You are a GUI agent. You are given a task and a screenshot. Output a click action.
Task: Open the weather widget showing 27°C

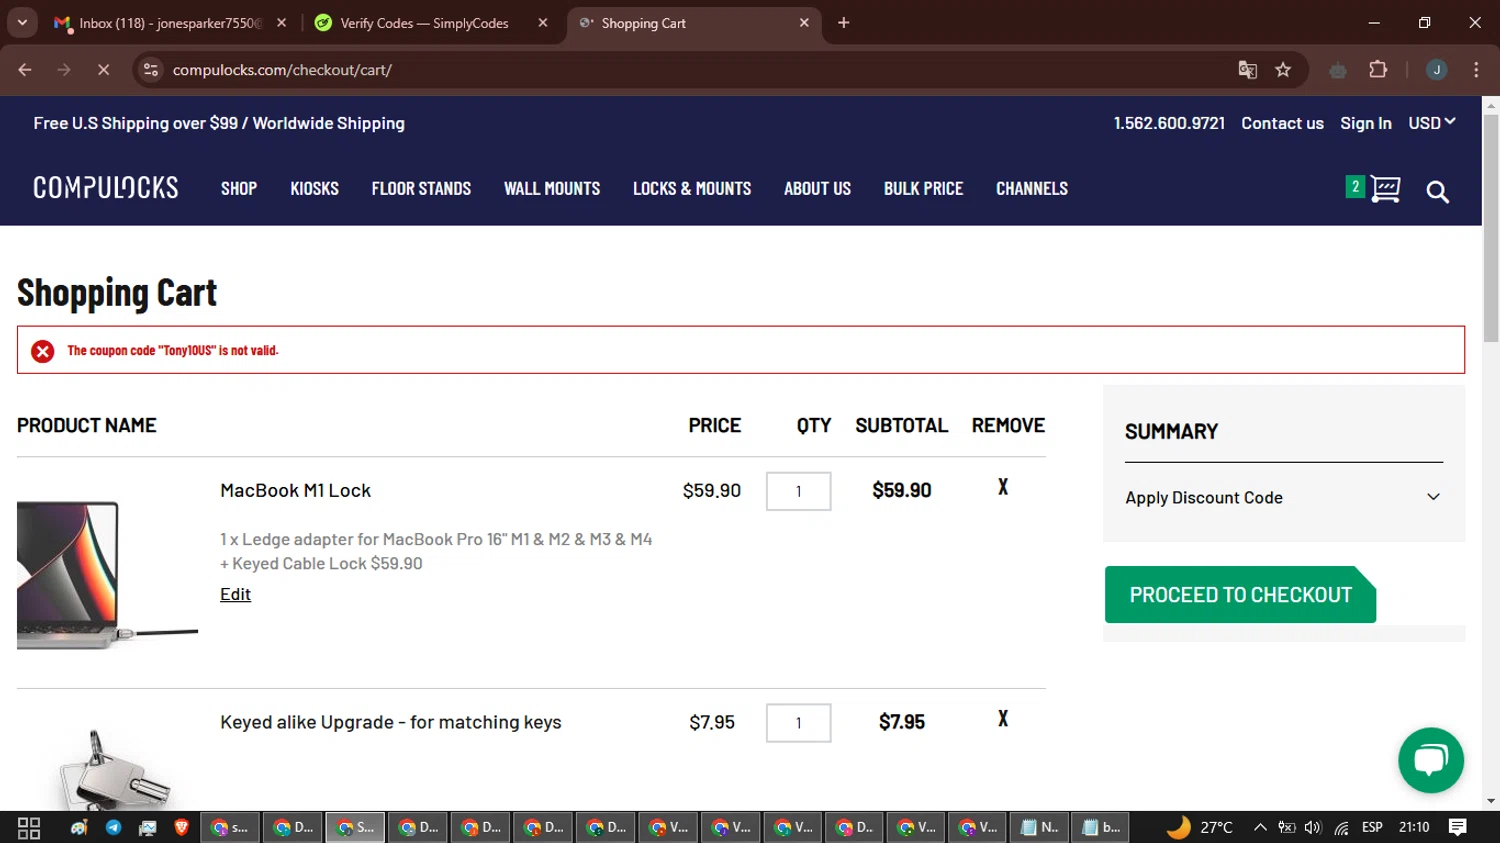point(1199,828)
